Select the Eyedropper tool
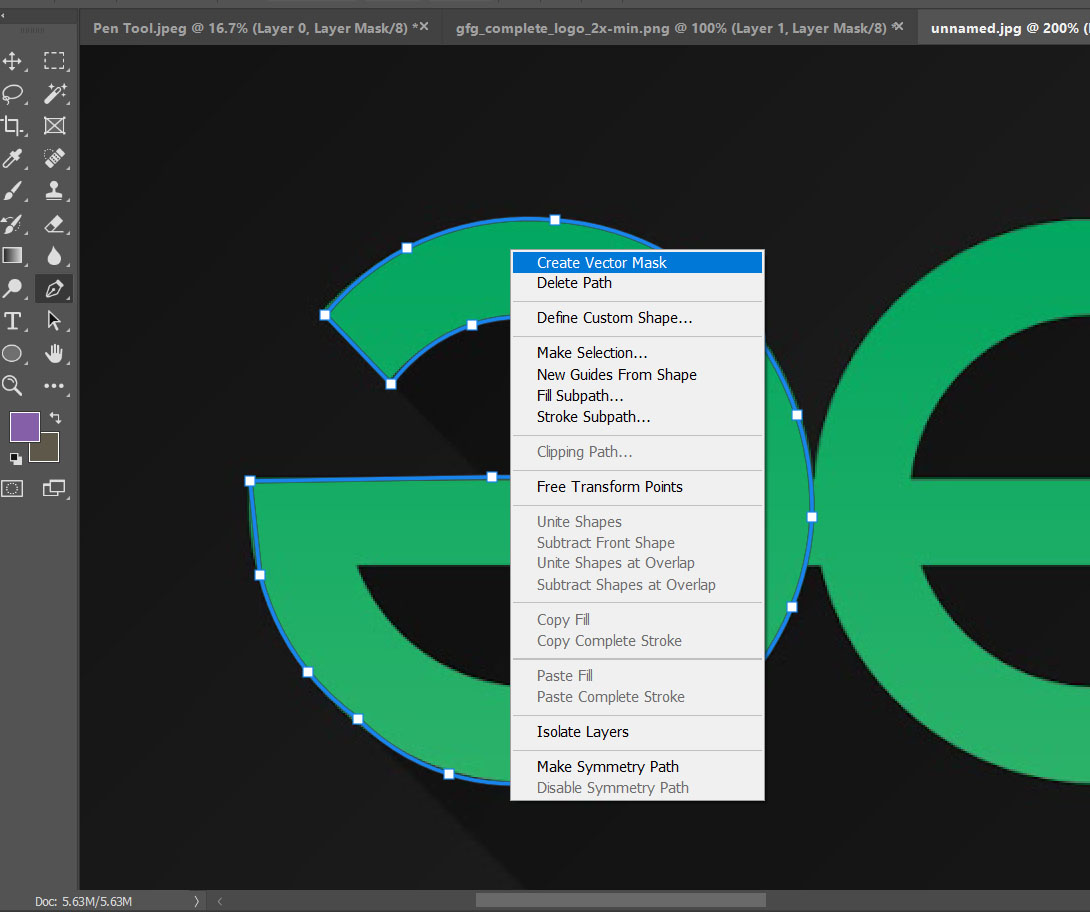Viewport: 1090px width, 912px height. click(13, 158)
